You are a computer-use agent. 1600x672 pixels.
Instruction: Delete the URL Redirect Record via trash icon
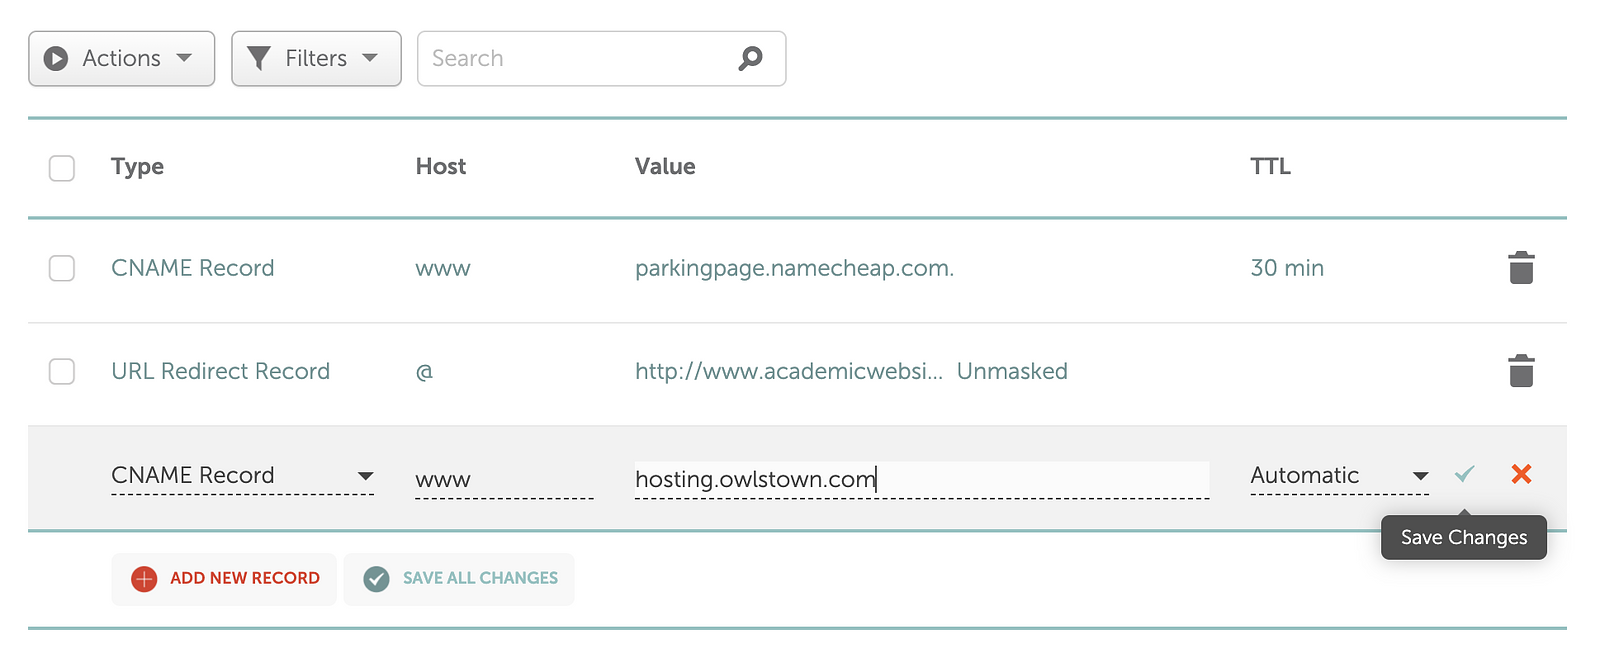(x=1521, y=371)
